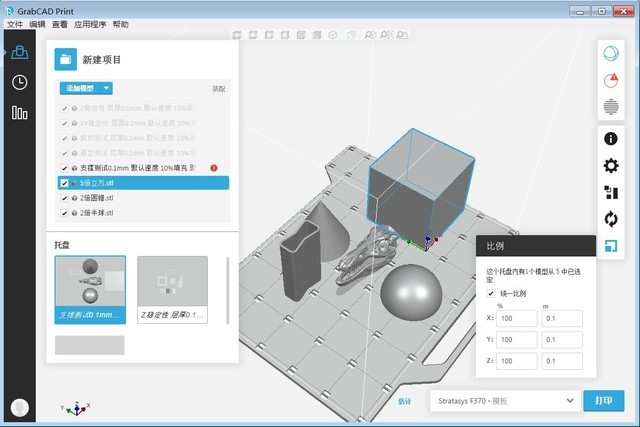Viewport: 640px width, 427px height.
Task: Select the 5倍立方.stl row
Action: click(x=143, y=183)
